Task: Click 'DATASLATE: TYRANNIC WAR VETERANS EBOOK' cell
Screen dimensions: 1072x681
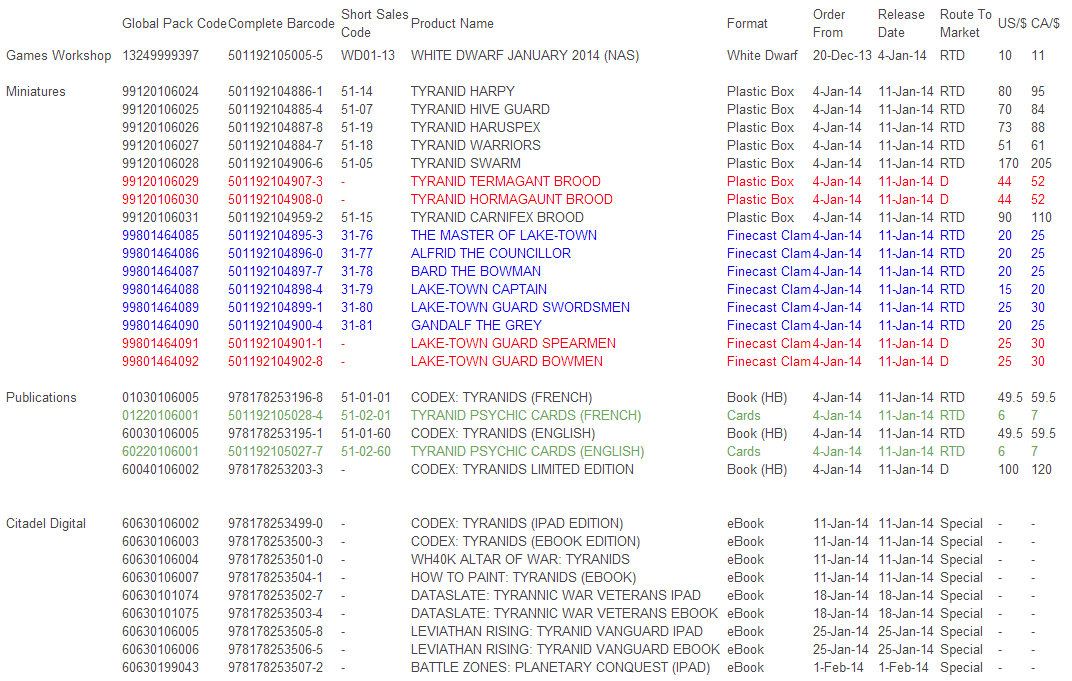Action: pos(564,613)
